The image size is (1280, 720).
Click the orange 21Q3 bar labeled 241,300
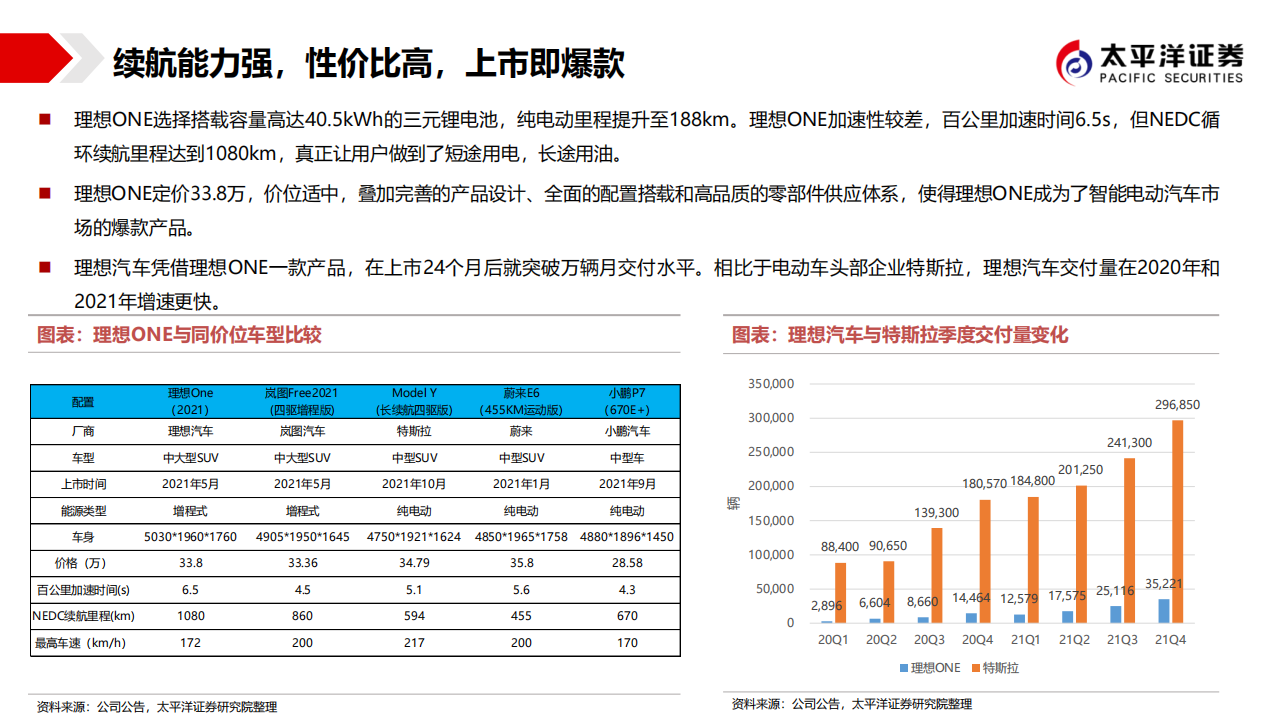click(x=1128, y=540)
